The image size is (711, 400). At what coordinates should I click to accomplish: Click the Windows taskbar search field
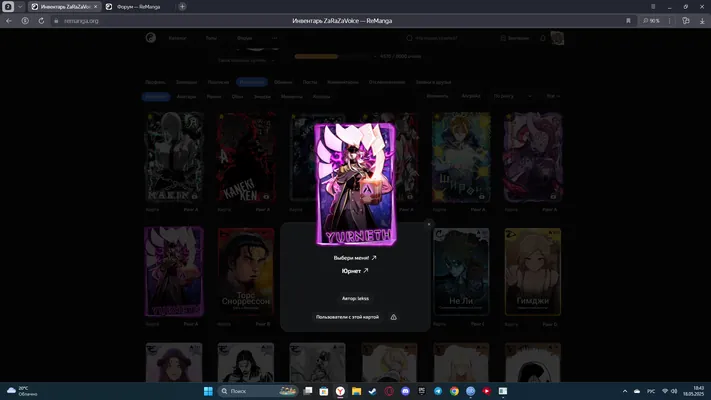(x=258, y=391)
